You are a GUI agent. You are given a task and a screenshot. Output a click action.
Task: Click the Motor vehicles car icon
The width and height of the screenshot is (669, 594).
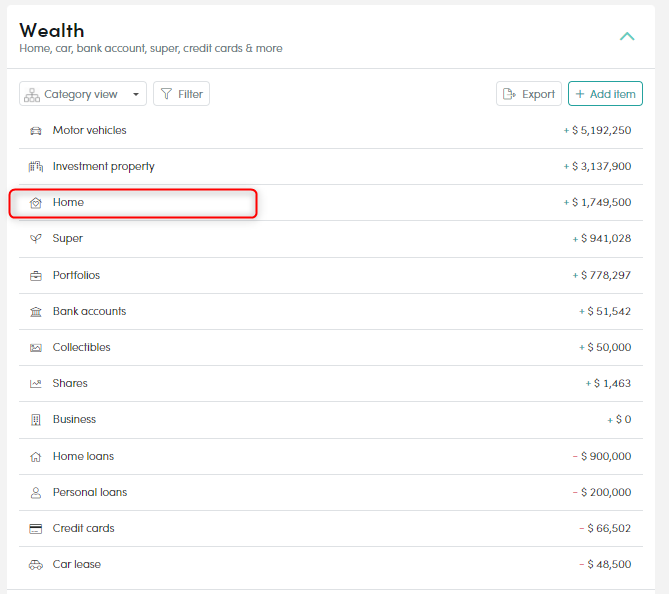pyautogui.click(x=36, y=131)
